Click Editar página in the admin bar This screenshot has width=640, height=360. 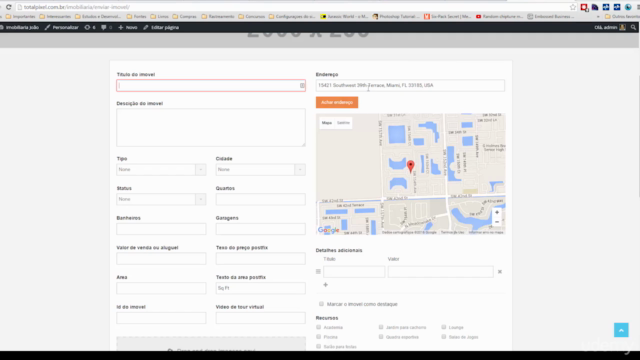pos(161,27)
